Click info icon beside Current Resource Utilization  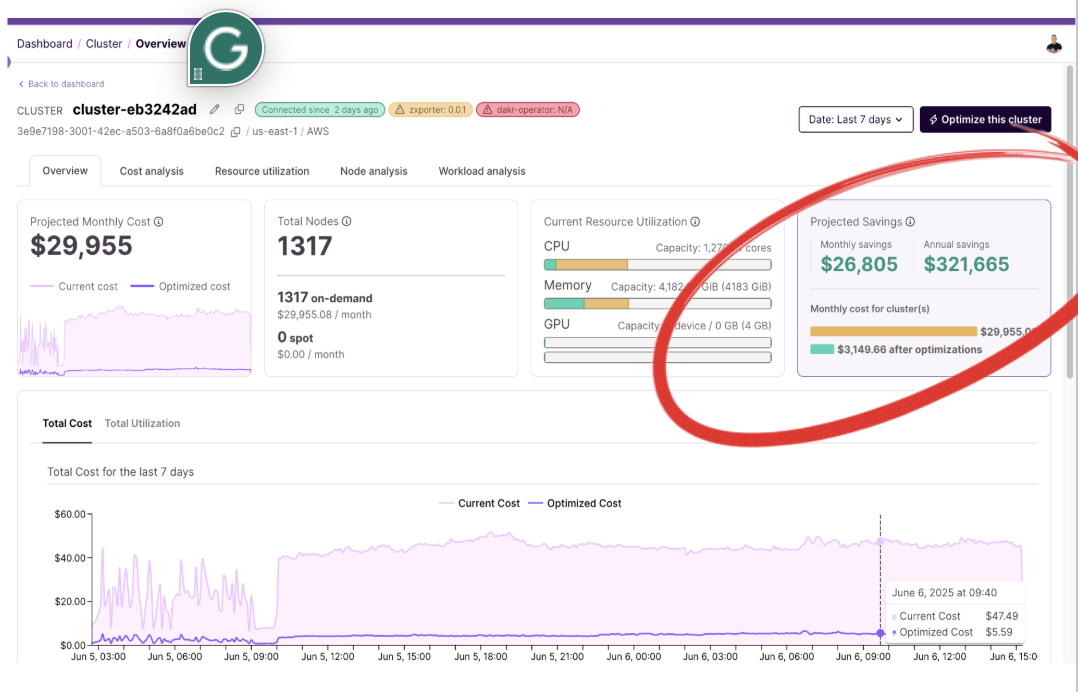(695, 222)
